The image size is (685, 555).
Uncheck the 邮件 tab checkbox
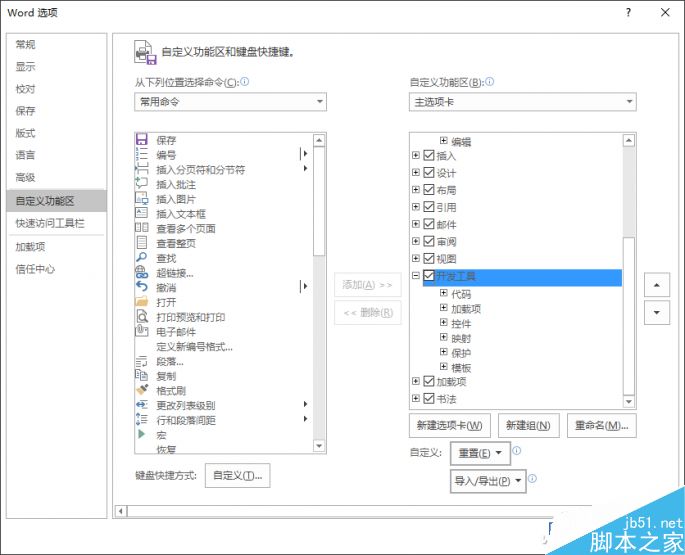pos(429,224)
